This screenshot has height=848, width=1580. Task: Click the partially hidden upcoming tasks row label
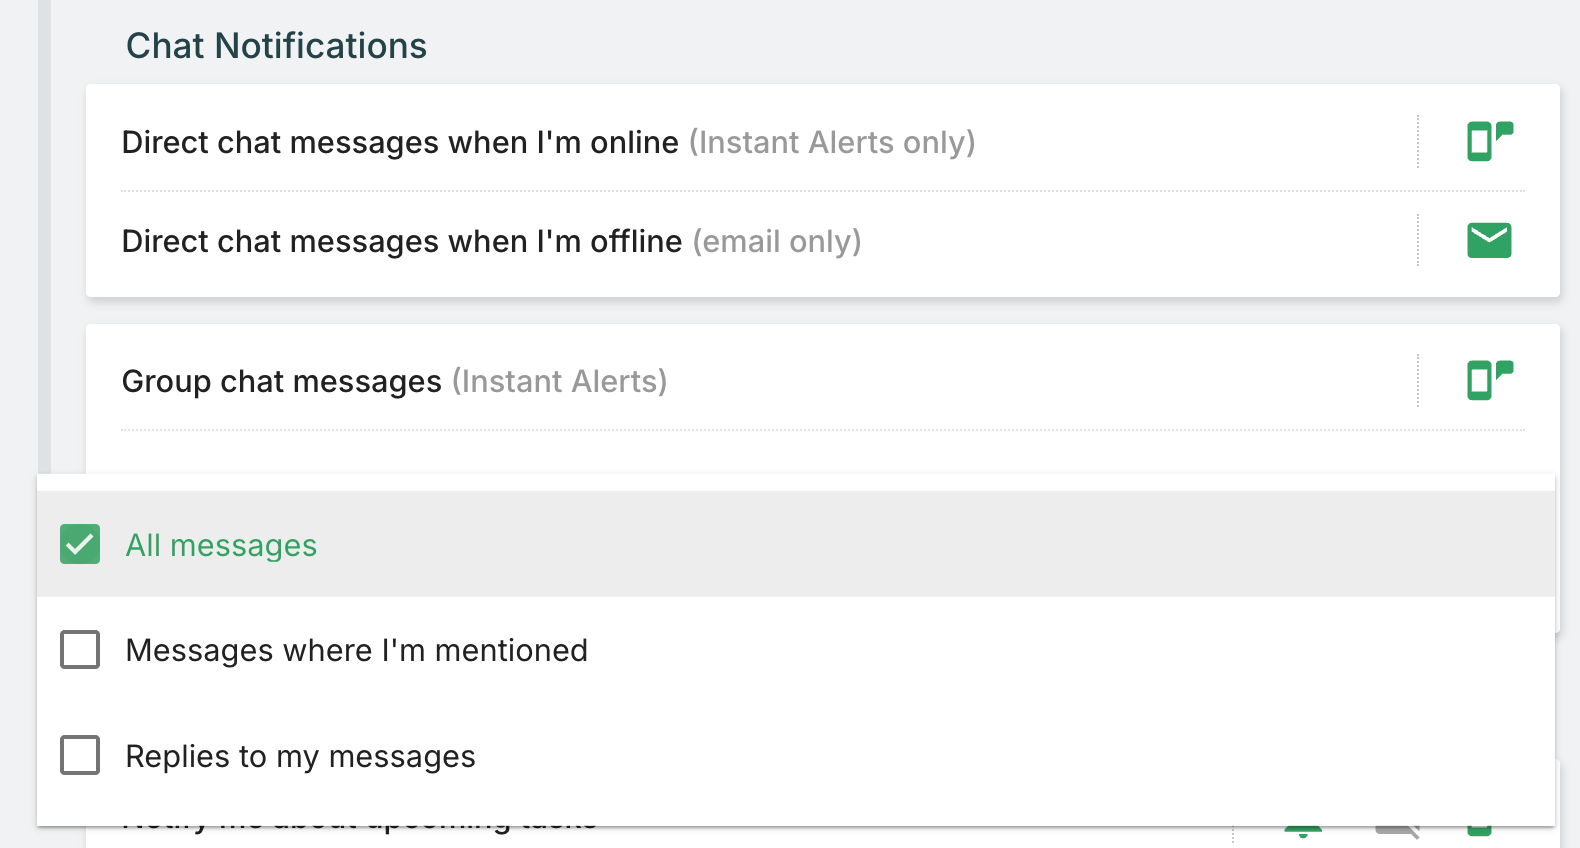click(360, 829)
